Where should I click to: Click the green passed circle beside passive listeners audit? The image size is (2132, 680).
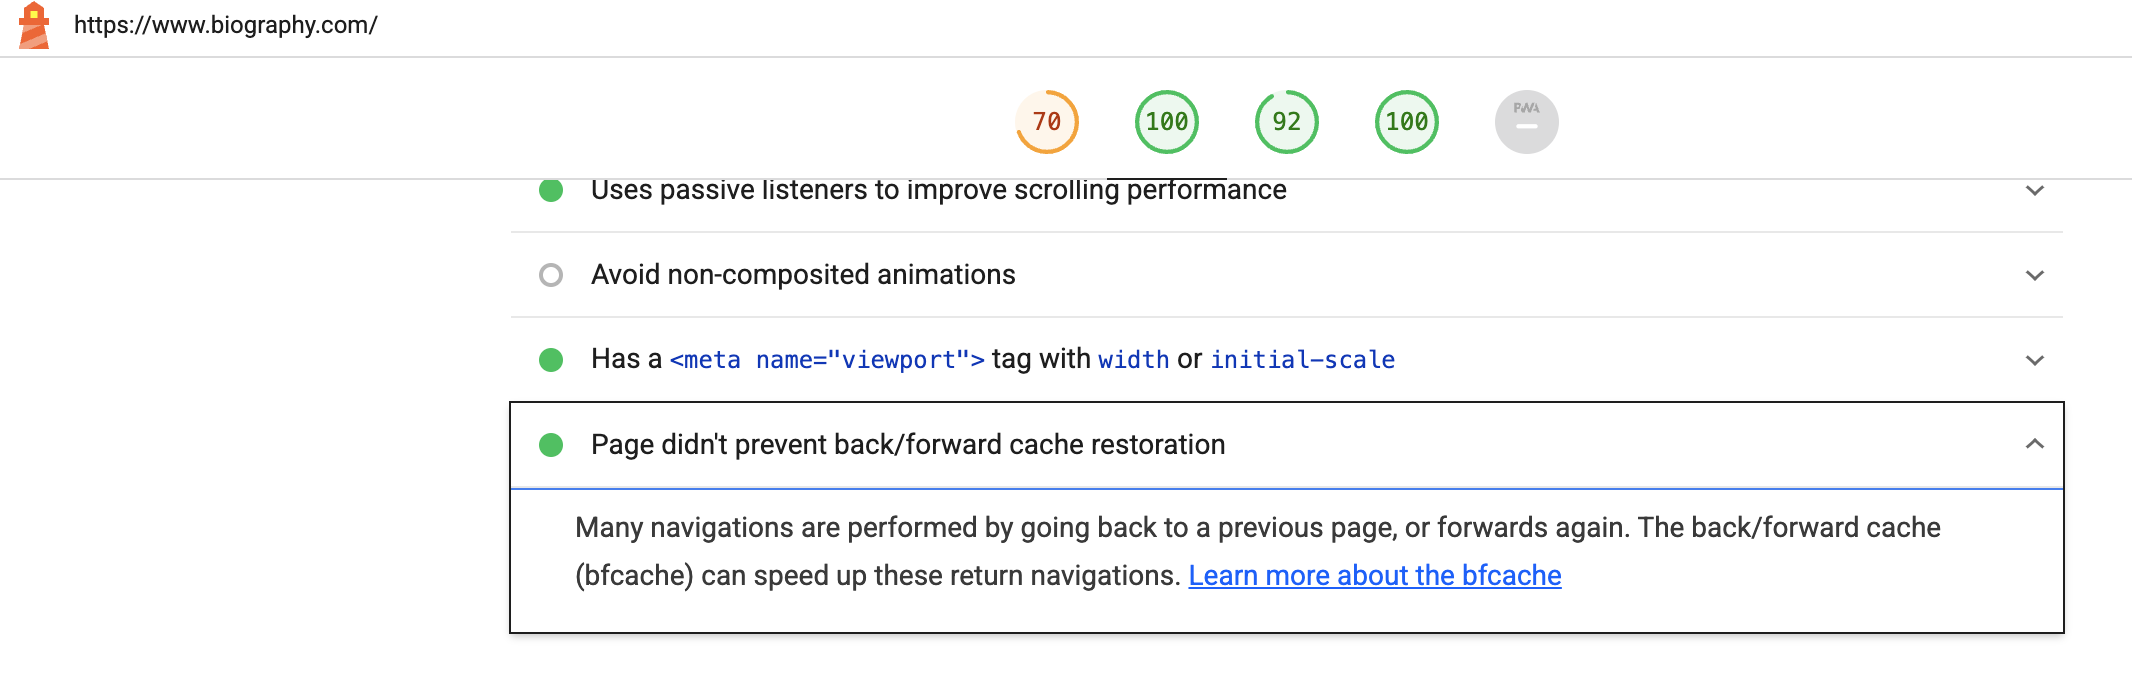(551, 190)
